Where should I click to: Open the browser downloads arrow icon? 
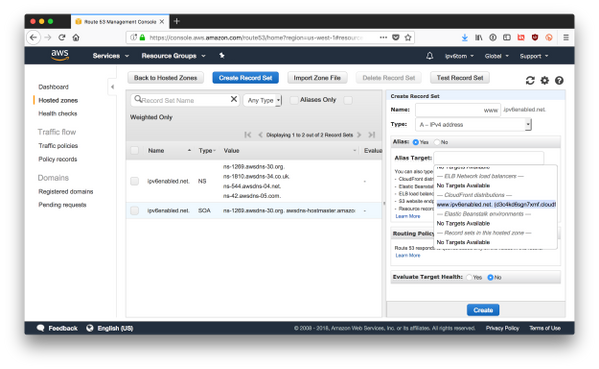(465, 37)
